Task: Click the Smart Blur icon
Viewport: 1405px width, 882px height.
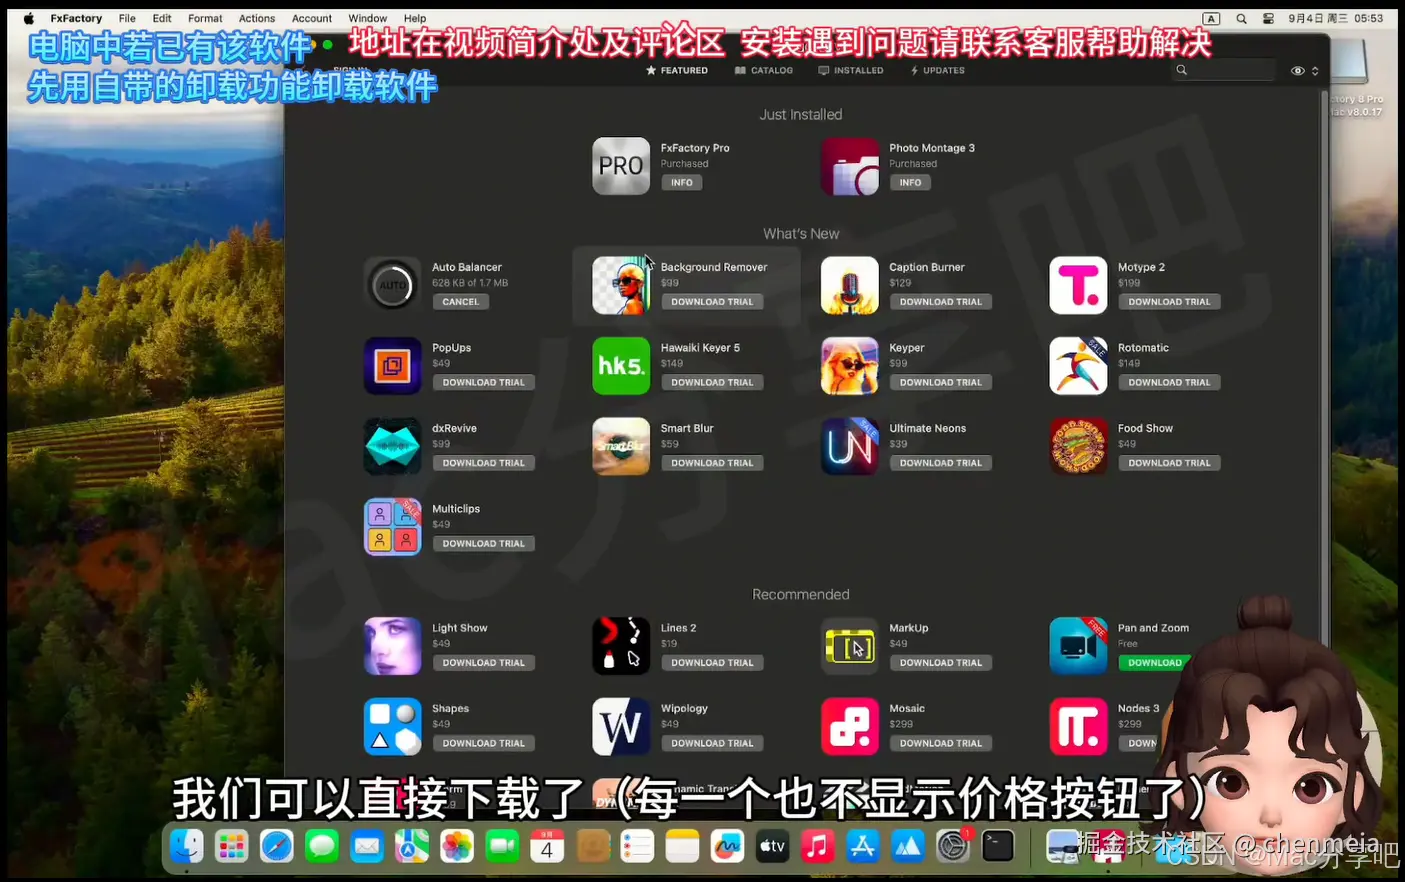Action: pyautogui.click(x=620, y=446)
